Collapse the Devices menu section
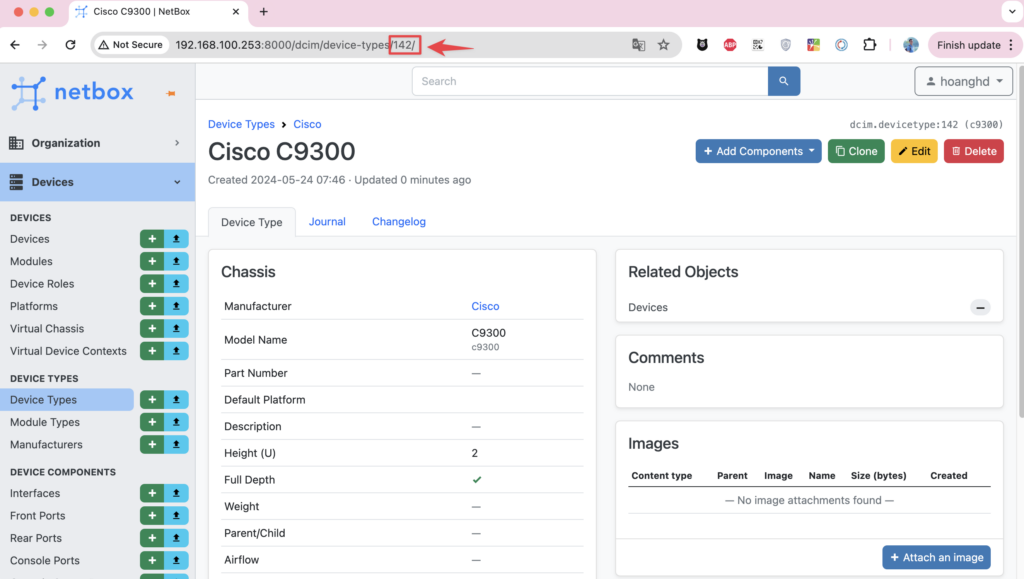1024x579 pixels. (97, 182)
